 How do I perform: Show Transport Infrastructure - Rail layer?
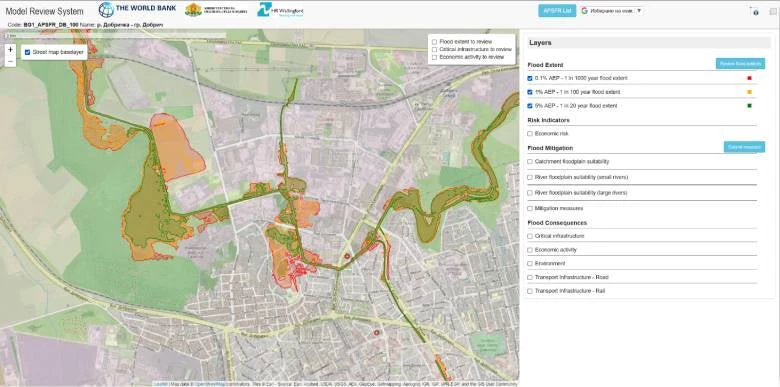click(530, 291)
